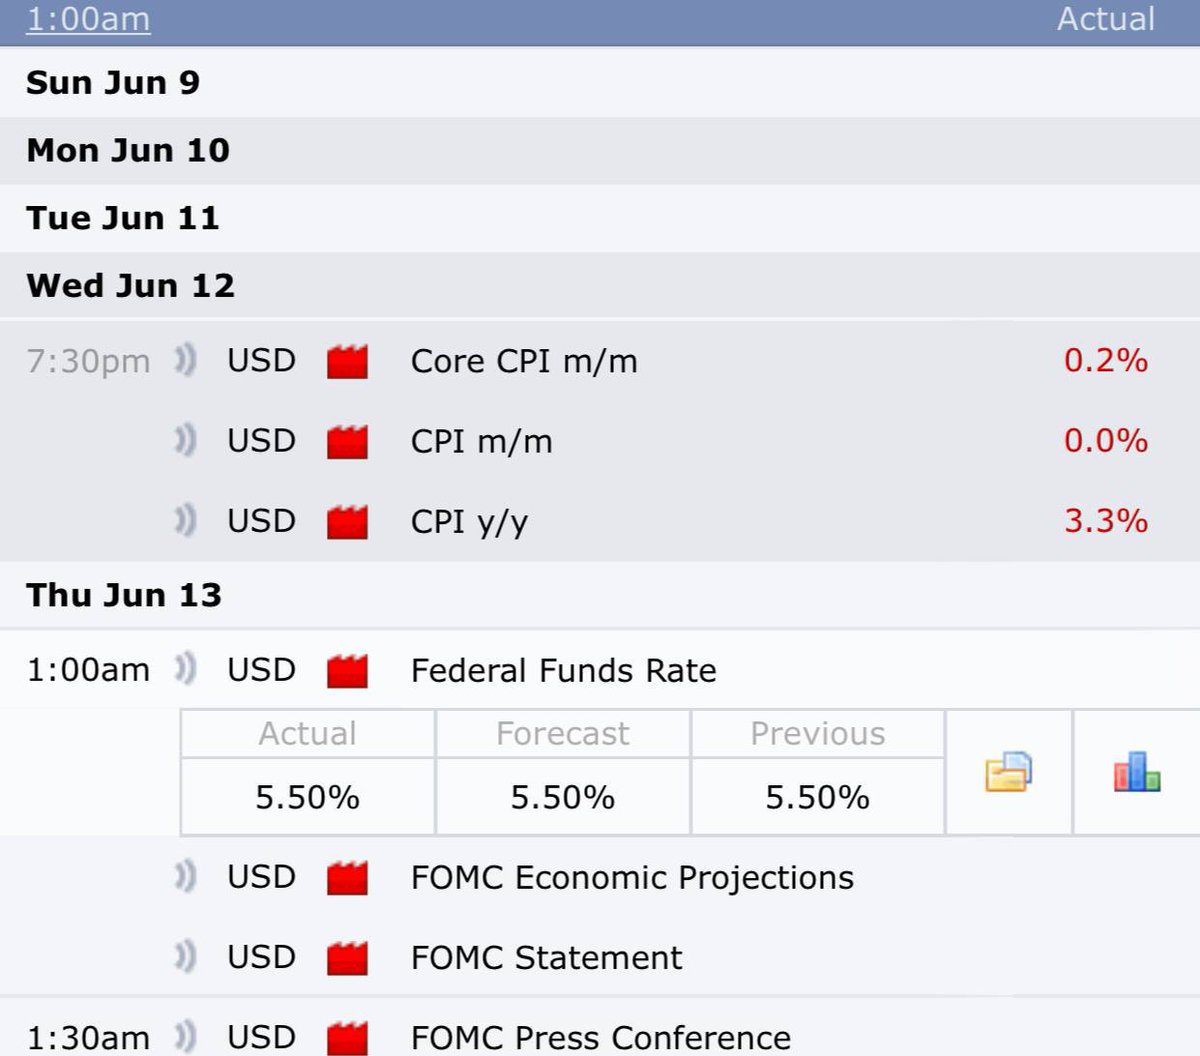
Task: Click the Forecast label in details table
Action: (563, 734)
